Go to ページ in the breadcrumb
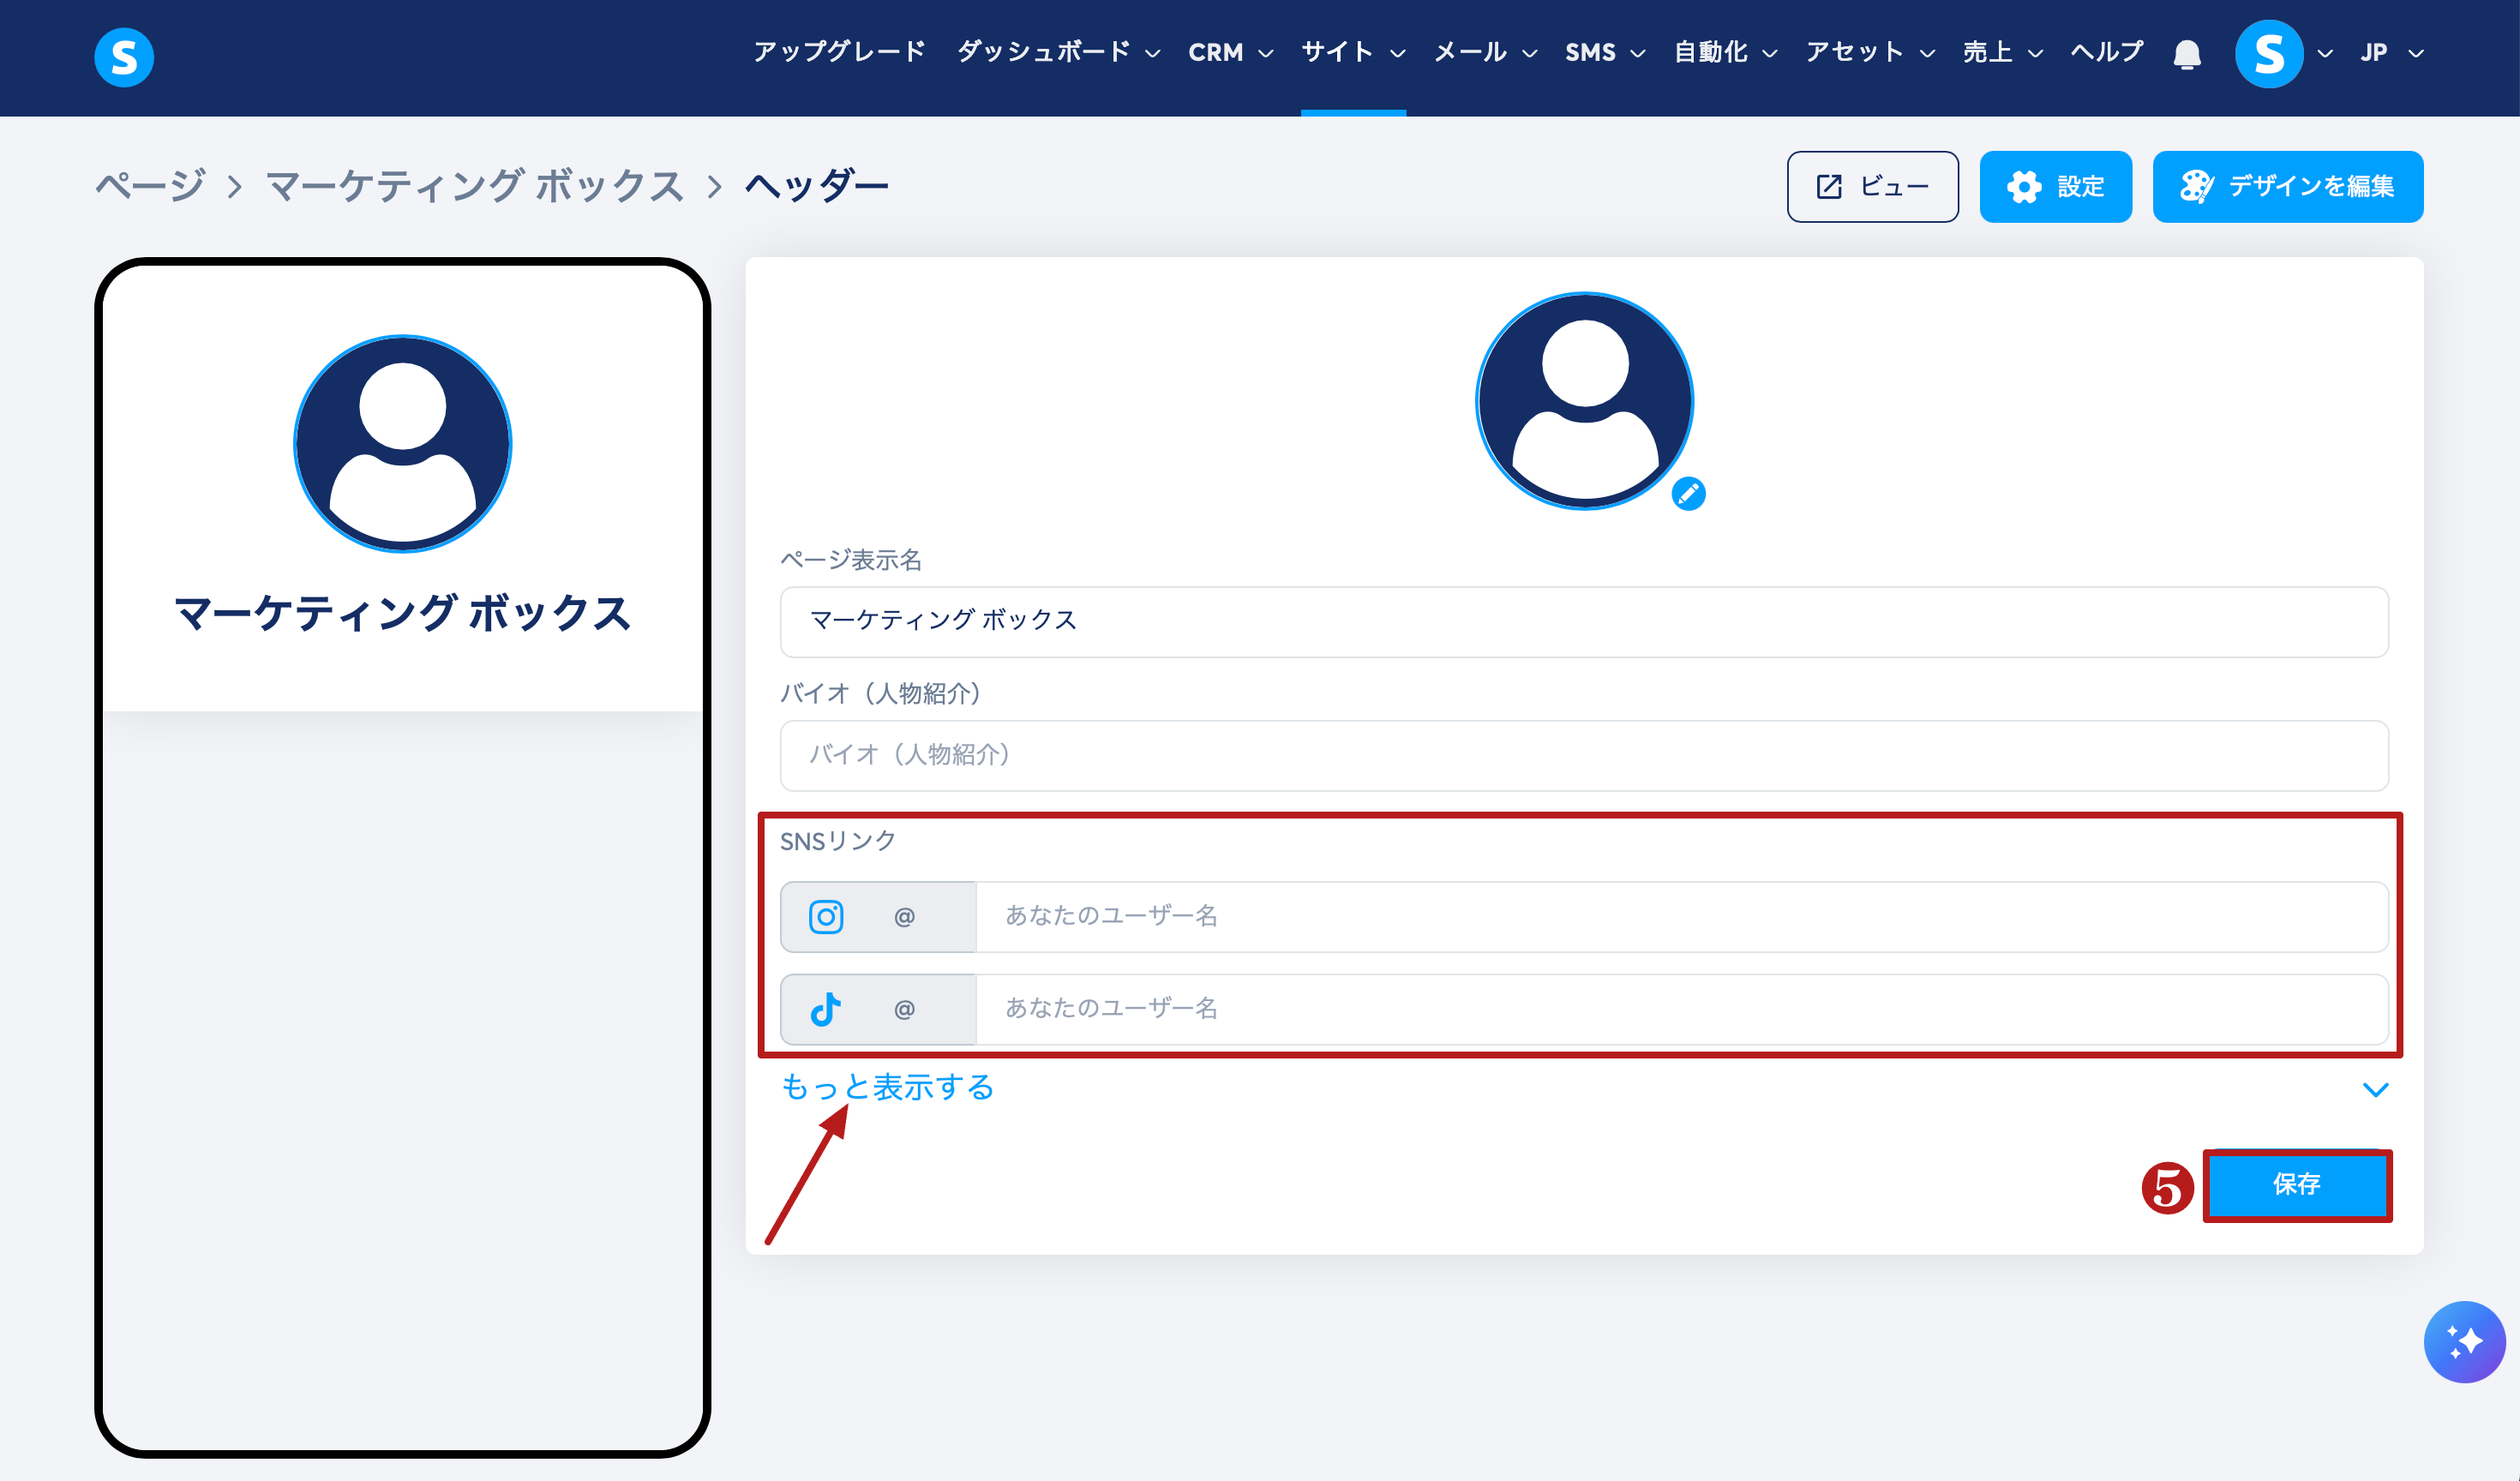The image size is (2520, 1481). 150,187
